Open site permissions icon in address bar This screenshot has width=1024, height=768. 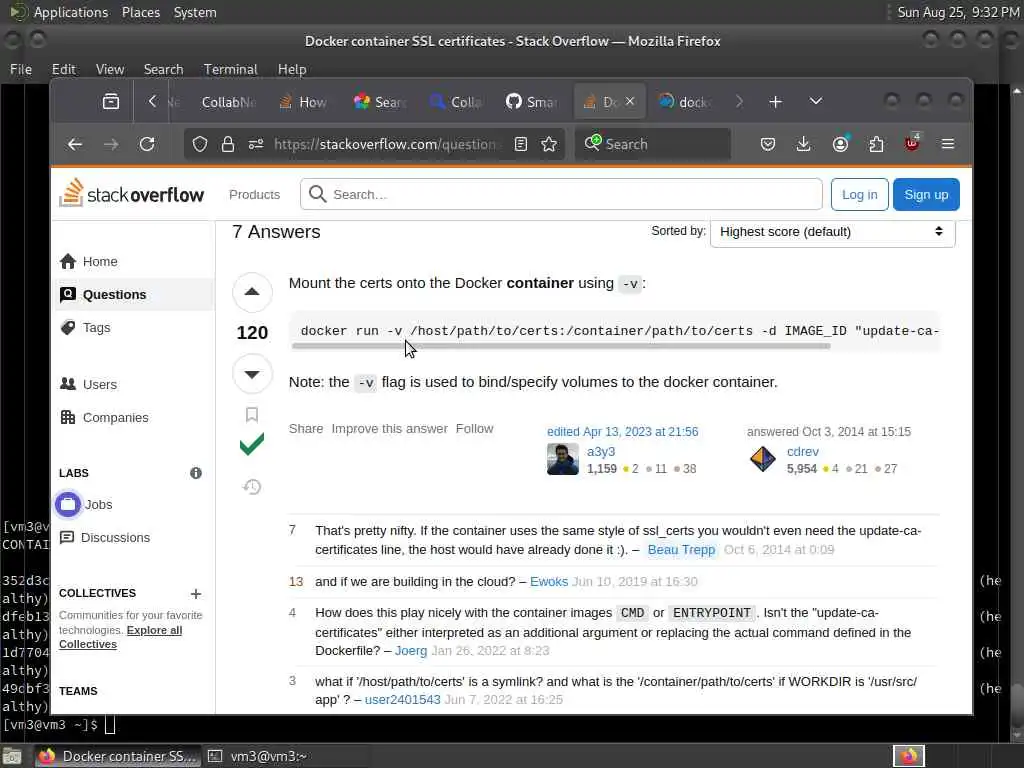point(256,144)
